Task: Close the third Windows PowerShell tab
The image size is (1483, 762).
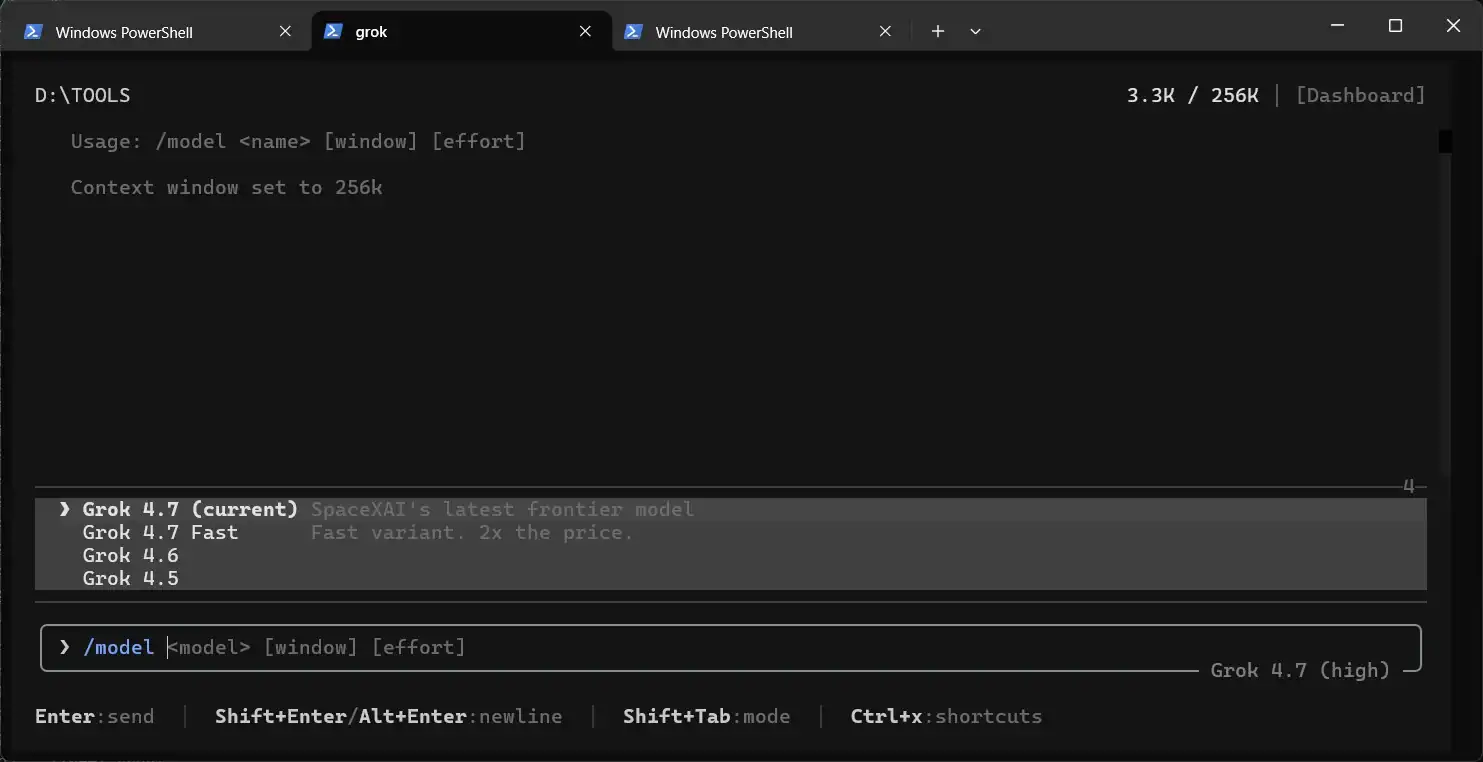Action: tap(885, 32)
